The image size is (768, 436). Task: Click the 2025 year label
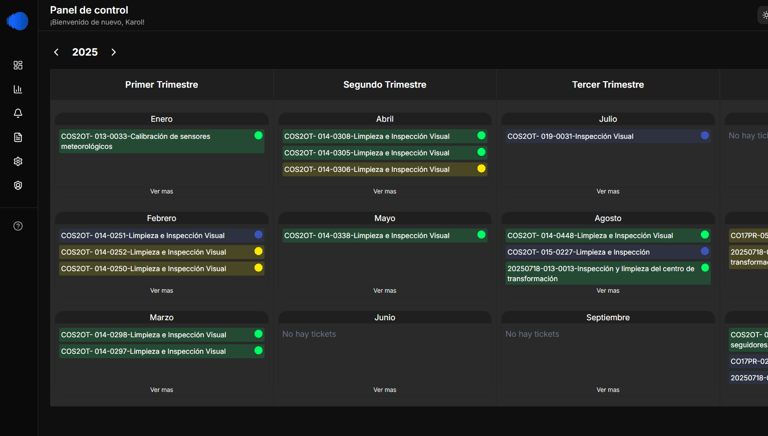(85, 52)
